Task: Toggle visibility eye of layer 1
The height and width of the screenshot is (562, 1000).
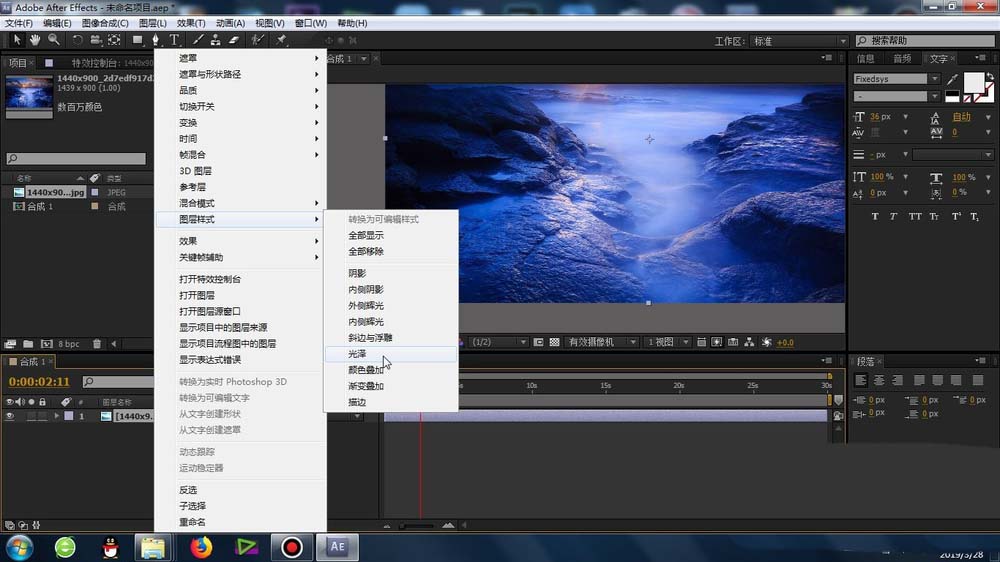Action: click(10, 416)
